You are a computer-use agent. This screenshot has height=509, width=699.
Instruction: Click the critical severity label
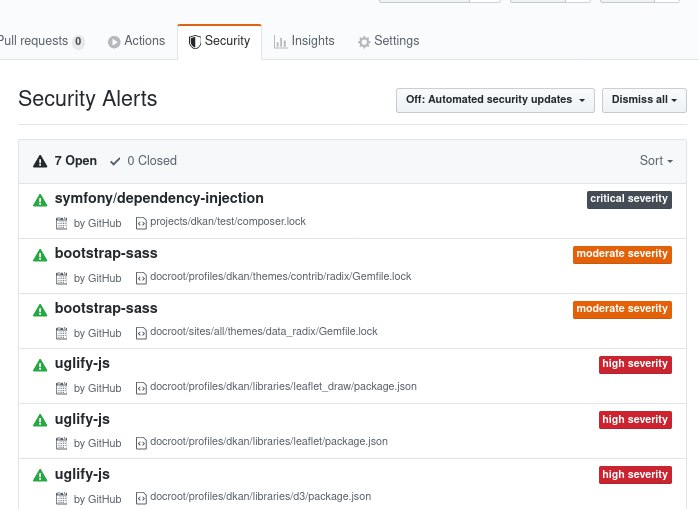tap(629, 199)
